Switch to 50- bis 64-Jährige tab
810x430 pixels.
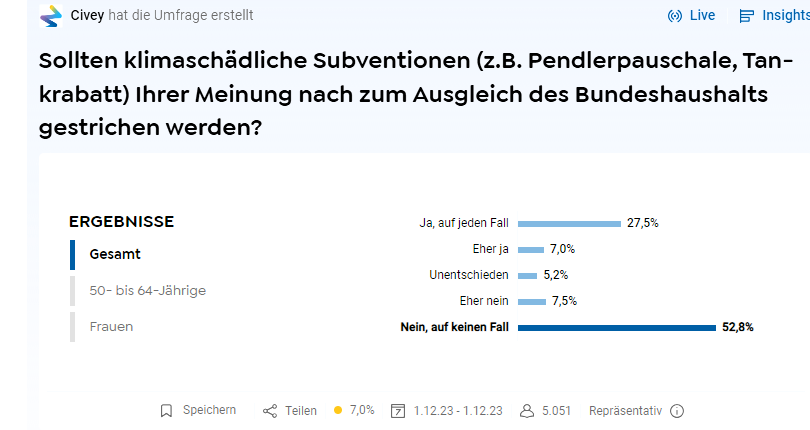tap(147, 291)
